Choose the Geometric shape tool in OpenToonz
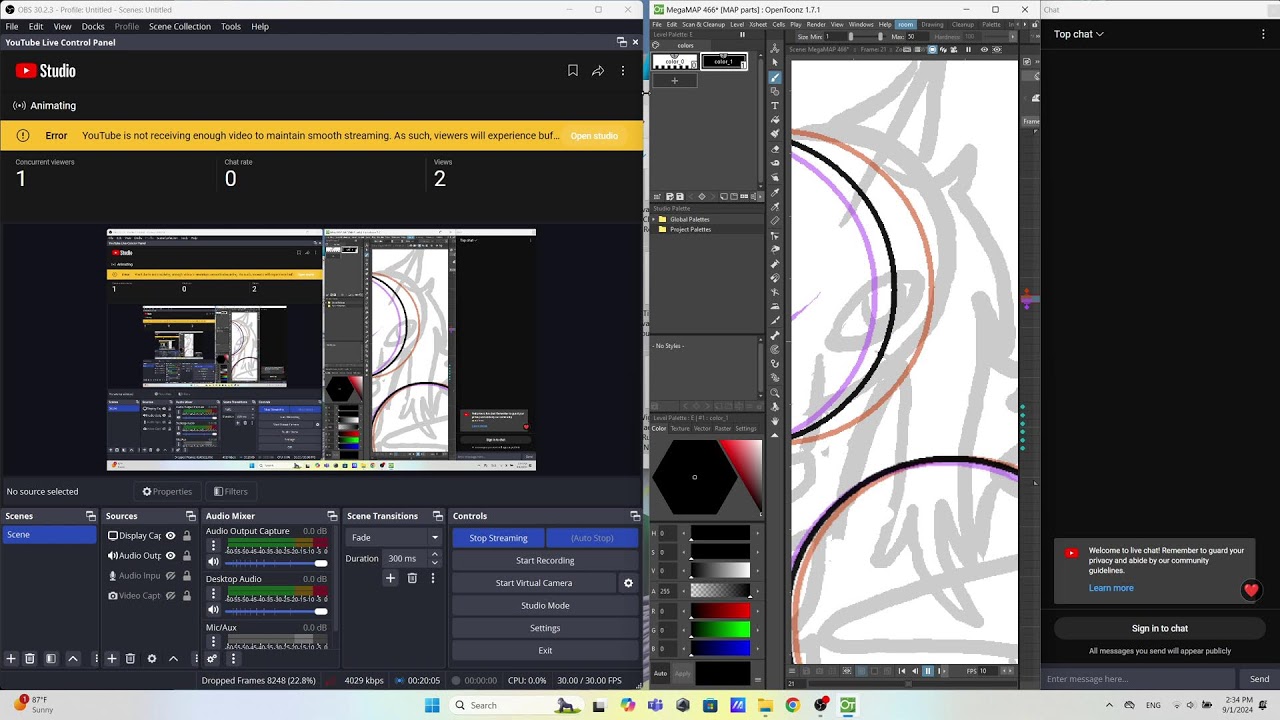1280x720 pixels. (x=775, y=91)
